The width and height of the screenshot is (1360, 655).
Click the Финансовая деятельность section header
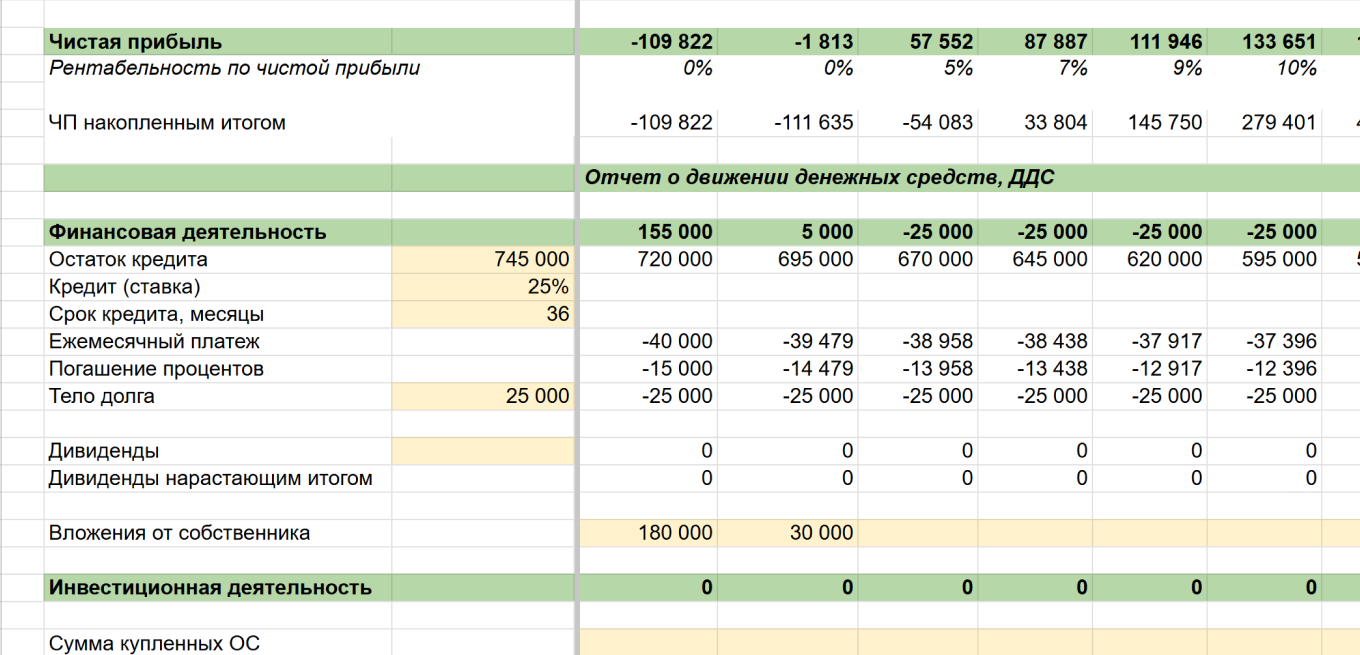(188, 232)
